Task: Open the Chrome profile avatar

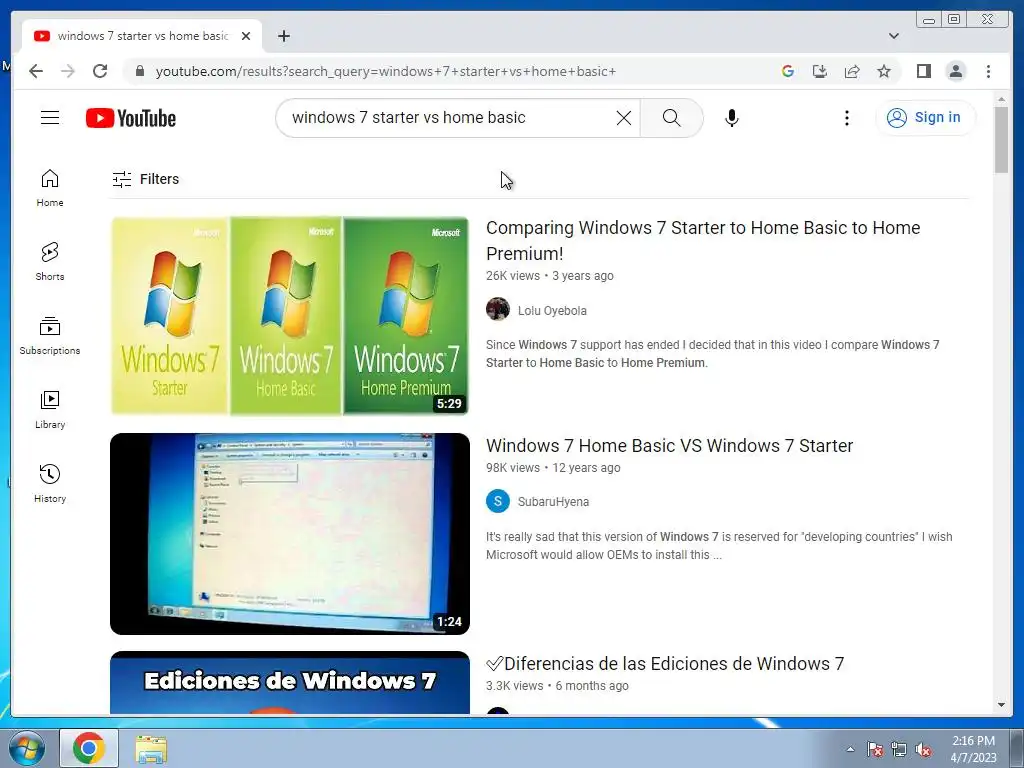Action: 955,71
